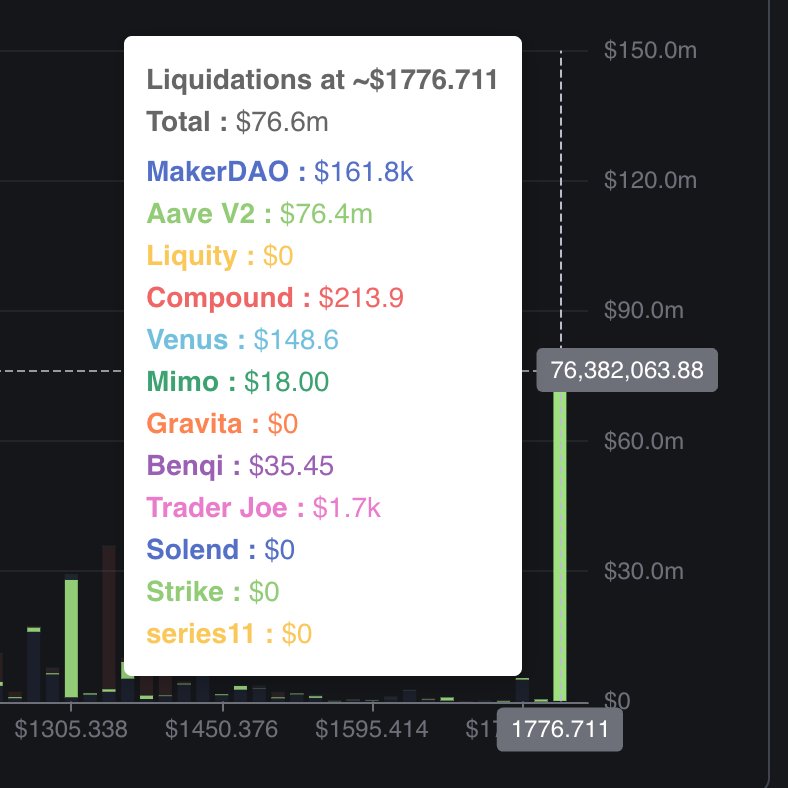Click the 'Benqi : $35.45' entry
The image size is (788, 788).
(x=240, y=466)
